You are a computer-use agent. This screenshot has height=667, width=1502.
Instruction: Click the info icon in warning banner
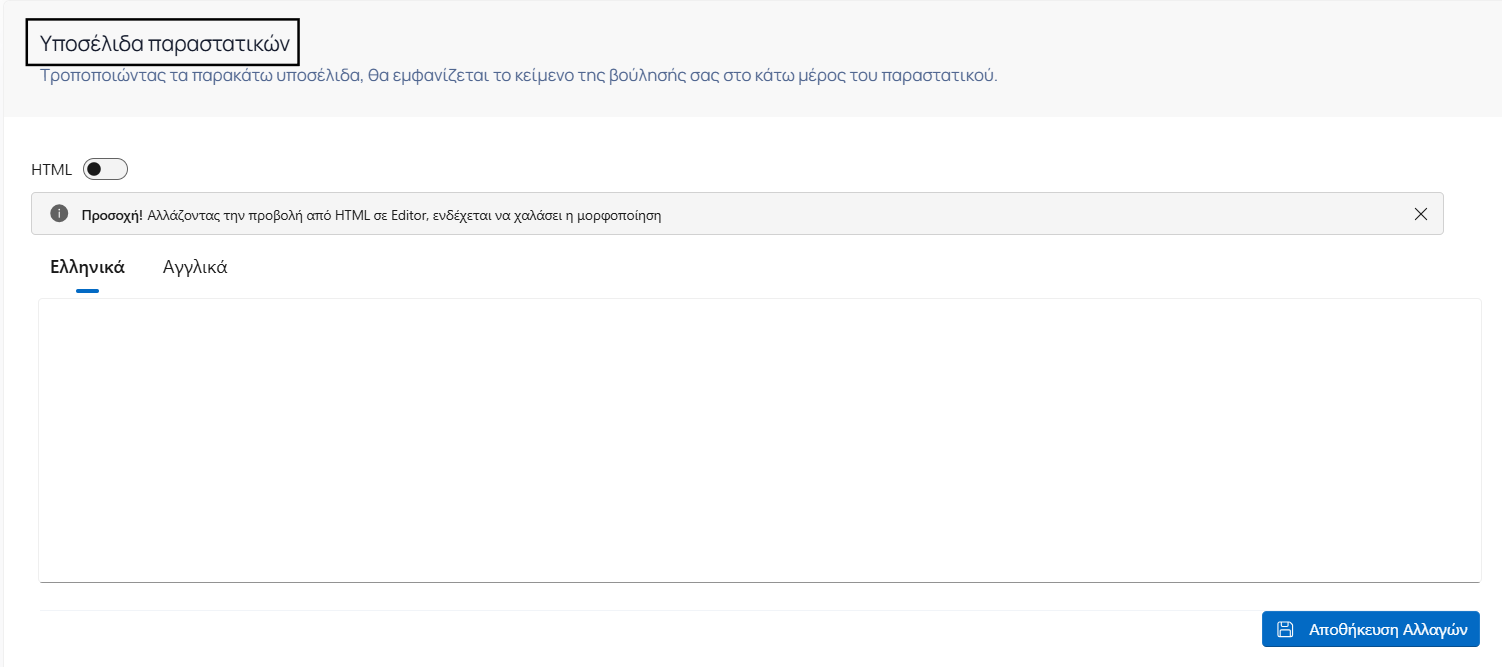click(59, 214)
